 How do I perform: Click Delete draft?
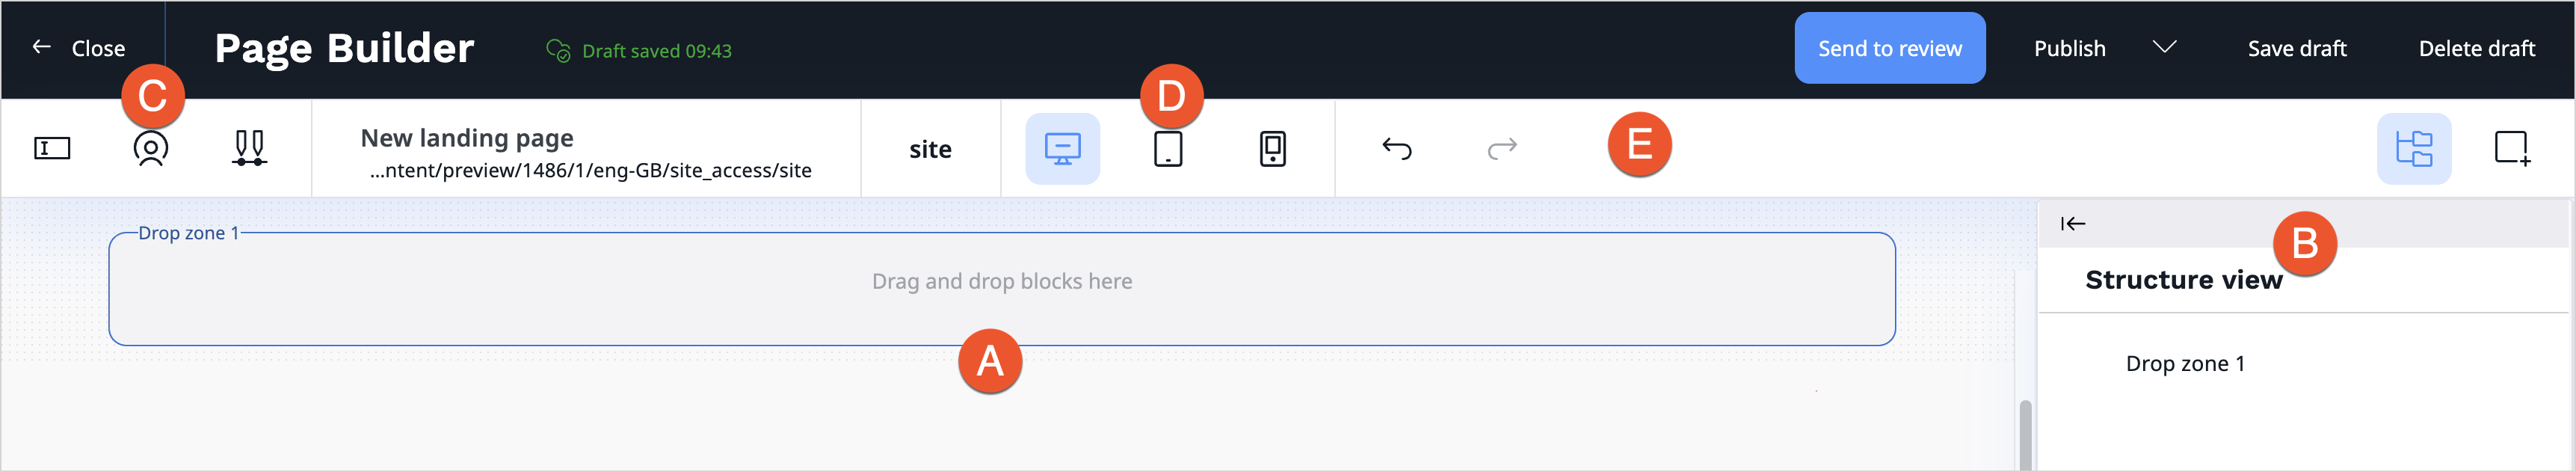(x=2476, y=48)
